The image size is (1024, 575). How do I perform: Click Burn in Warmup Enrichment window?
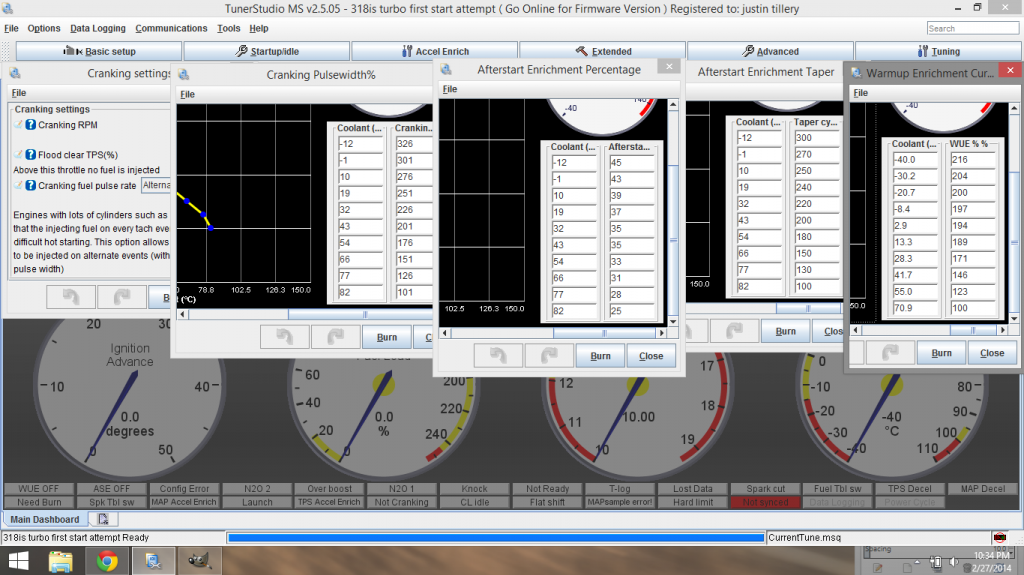pos(942,353)
